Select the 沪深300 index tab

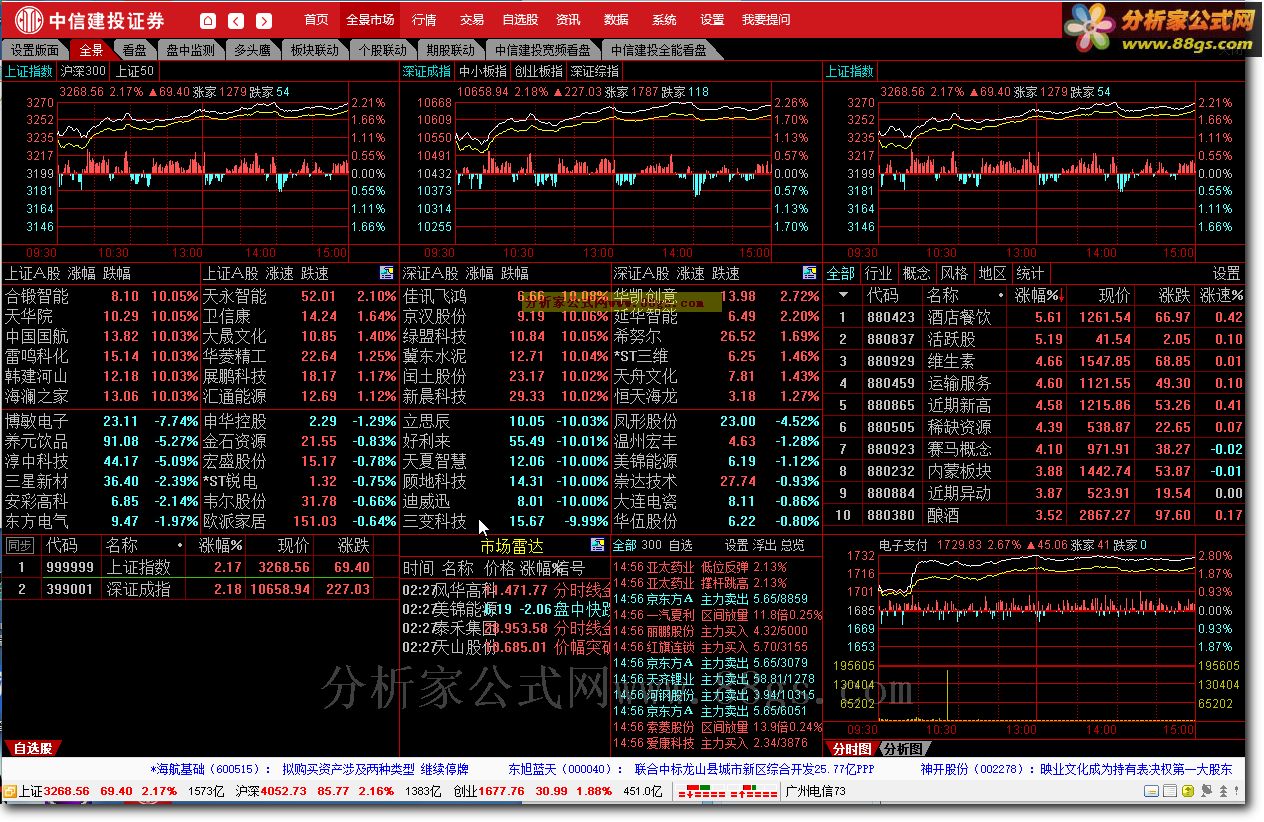pos(83,71)
